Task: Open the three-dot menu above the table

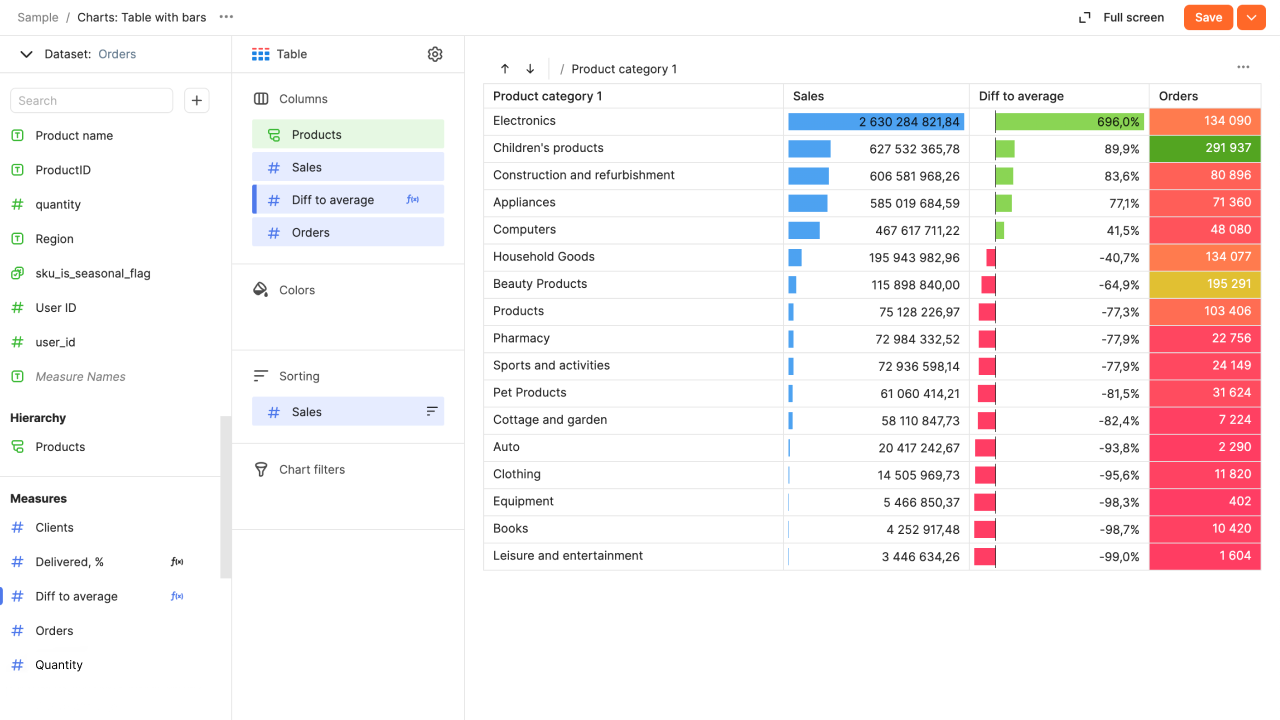Action: (x=1243, y=67)
